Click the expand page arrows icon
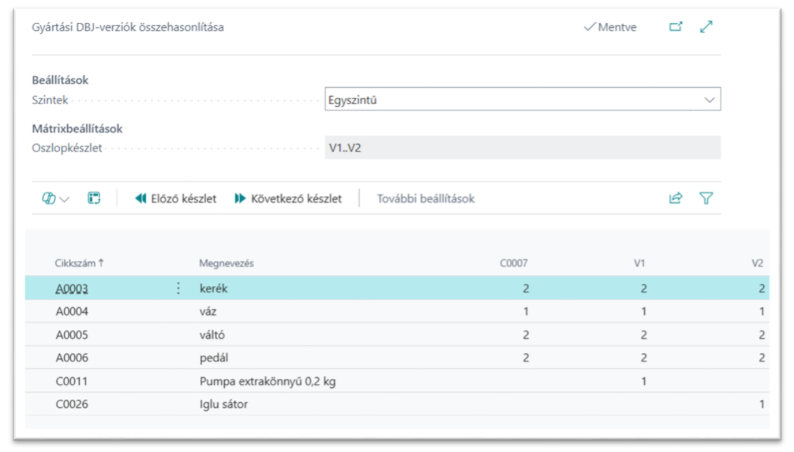Viewport: 794px width, 452px height. (x=706, y=27)
